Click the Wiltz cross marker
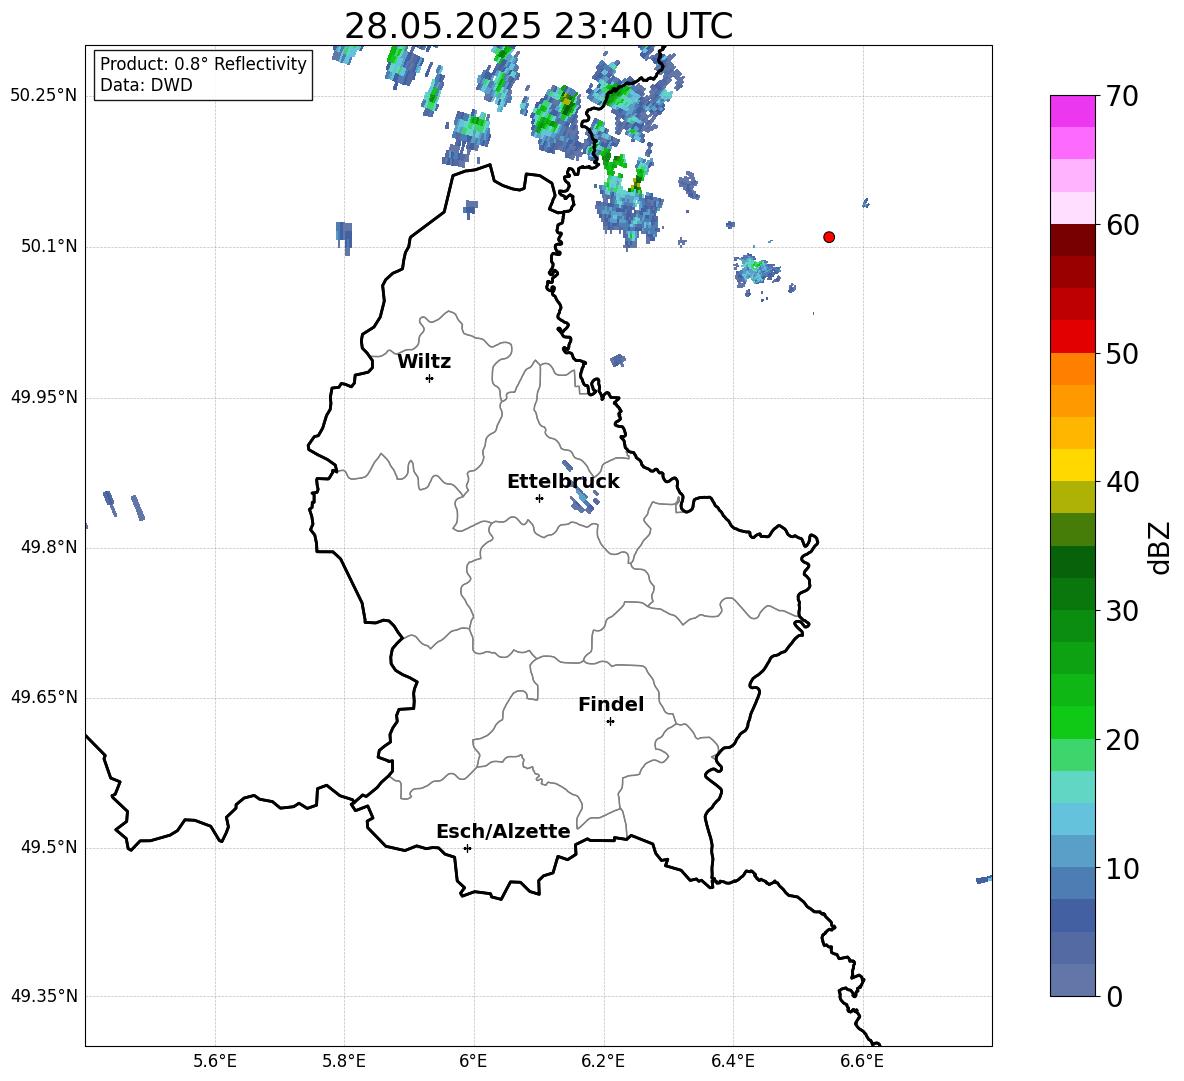Image resolution: width=1184 pixels, height=1081 pixels. (x=430, y=378)
